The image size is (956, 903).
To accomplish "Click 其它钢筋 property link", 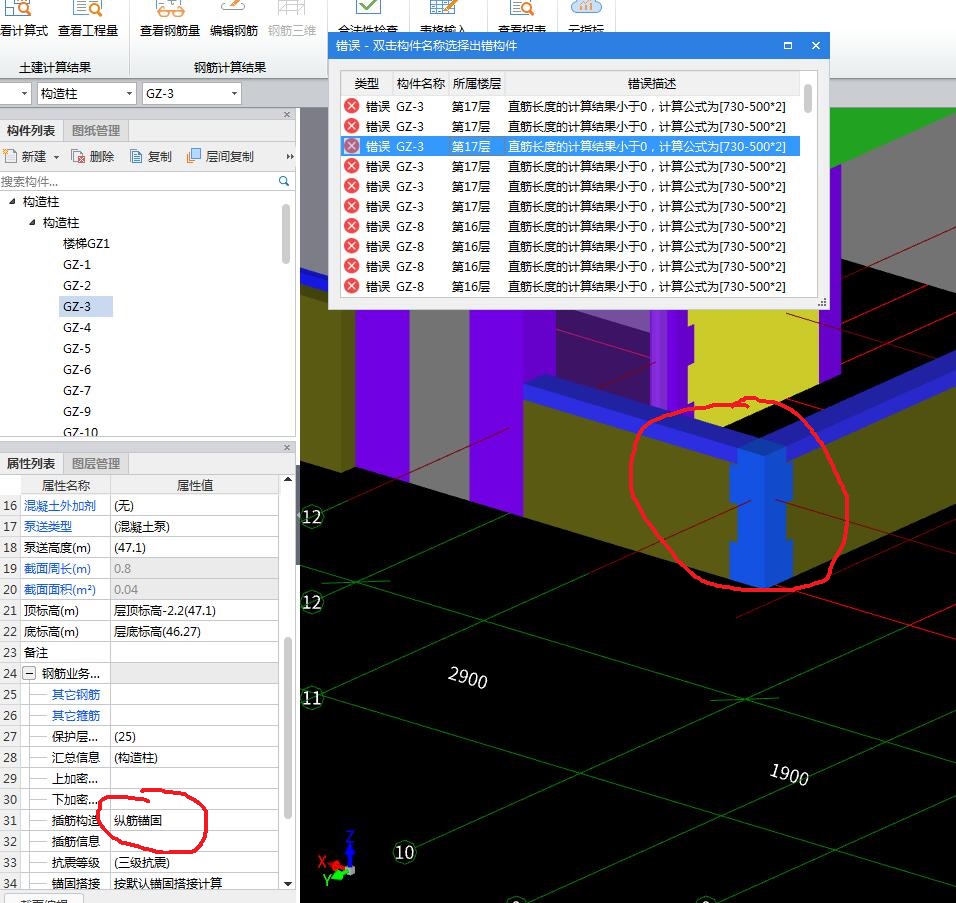I will click(76, 694).
